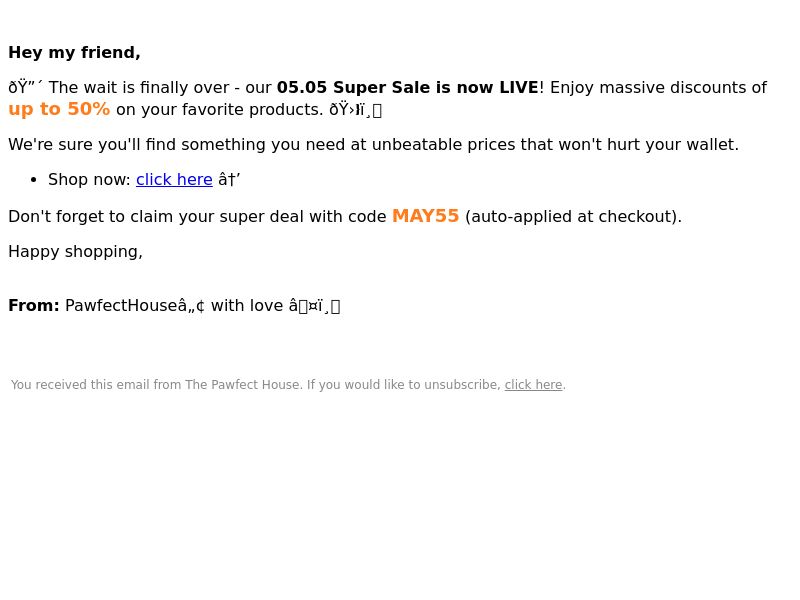Click the garbled heart symbol after with love

[314, 306]
